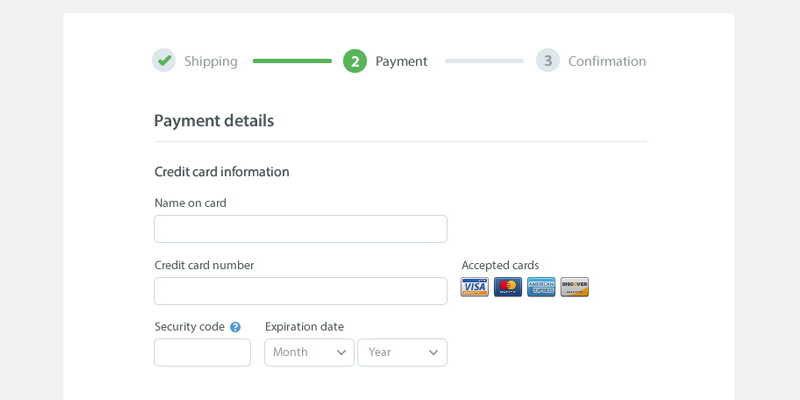Select the Payment step label

coord(402,61)
